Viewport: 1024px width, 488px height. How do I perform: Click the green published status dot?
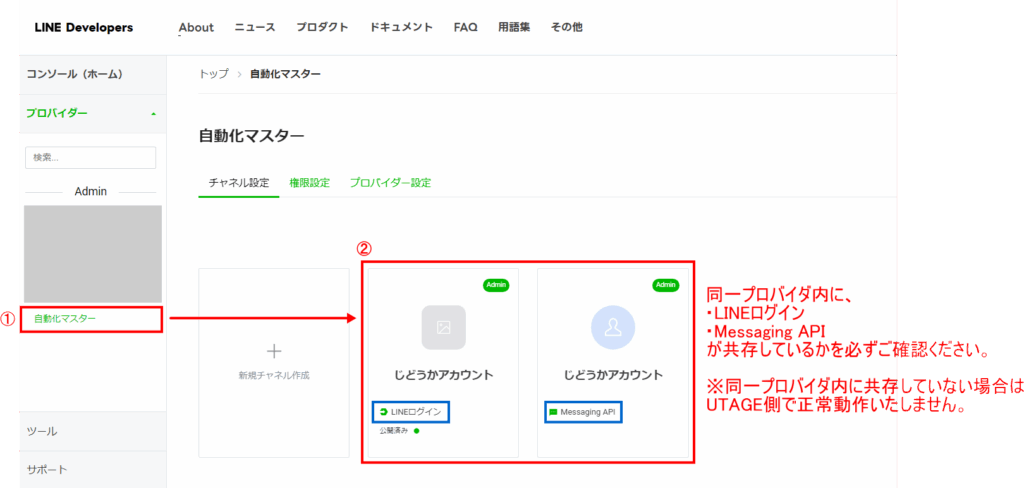click(x=416, y=431)
